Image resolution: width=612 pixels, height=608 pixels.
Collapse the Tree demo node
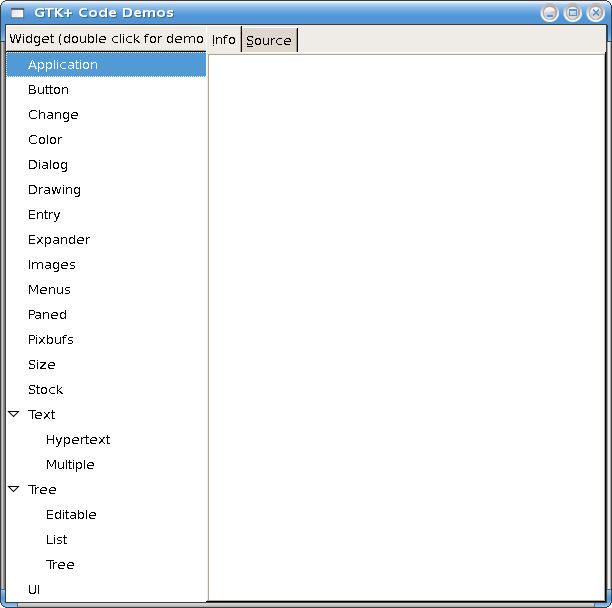point(14,489)
